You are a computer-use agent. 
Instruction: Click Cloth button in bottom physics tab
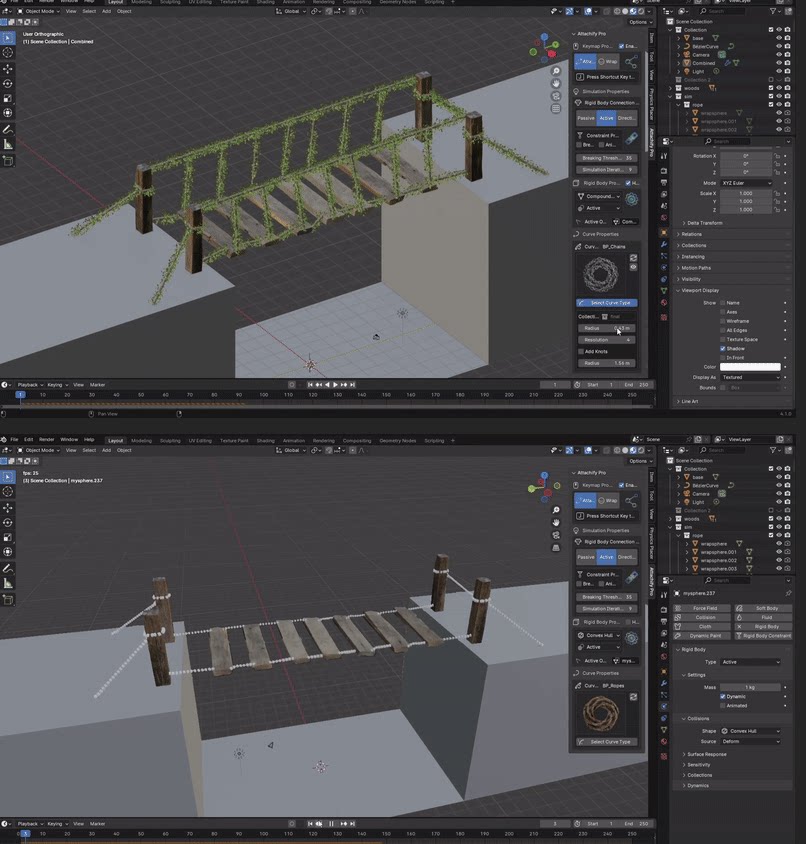702,627
